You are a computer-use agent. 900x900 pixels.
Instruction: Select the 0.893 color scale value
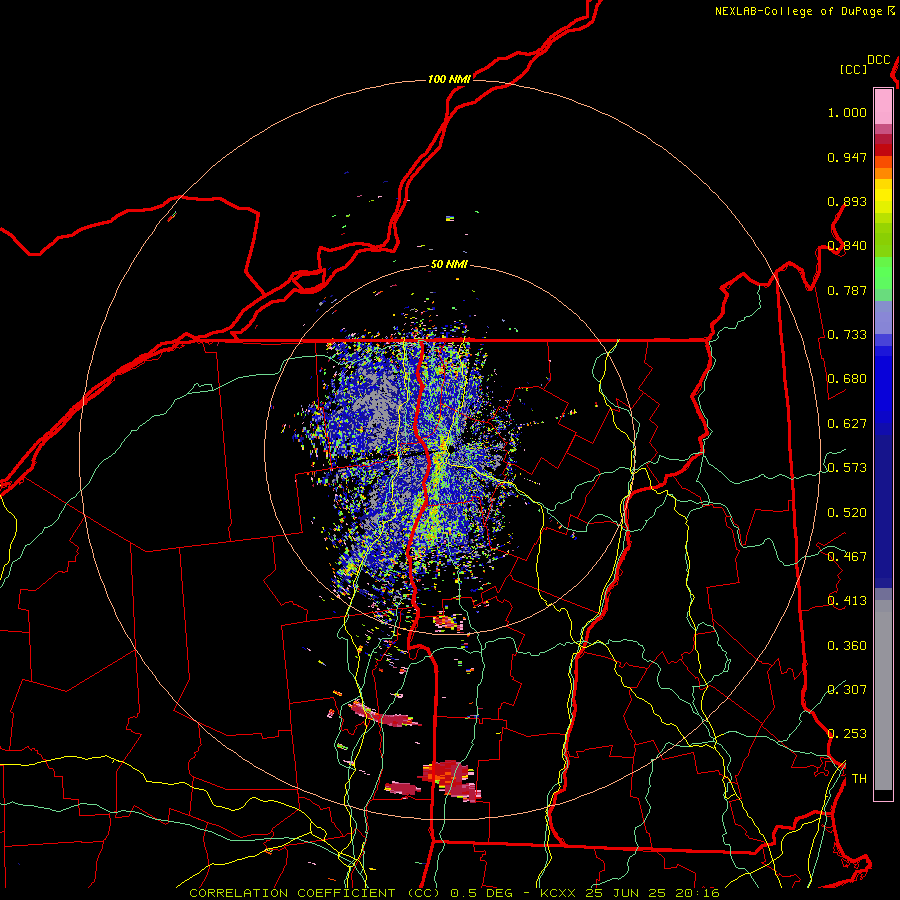(x=847, y=201)
